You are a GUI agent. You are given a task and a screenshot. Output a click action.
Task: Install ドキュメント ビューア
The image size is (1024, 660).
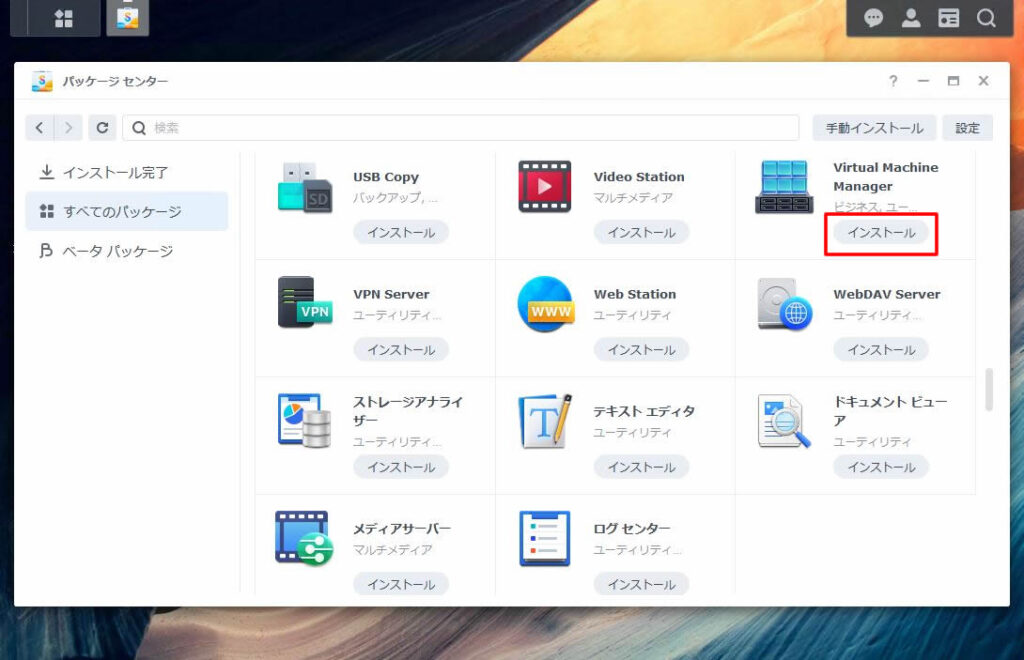881,467
